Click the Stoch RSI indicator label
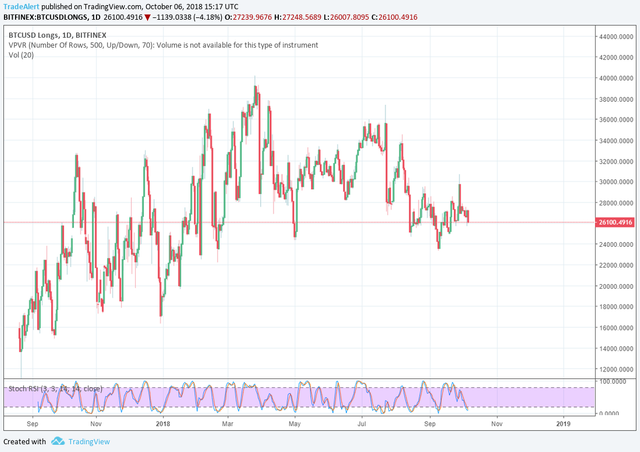 point(55,388)
